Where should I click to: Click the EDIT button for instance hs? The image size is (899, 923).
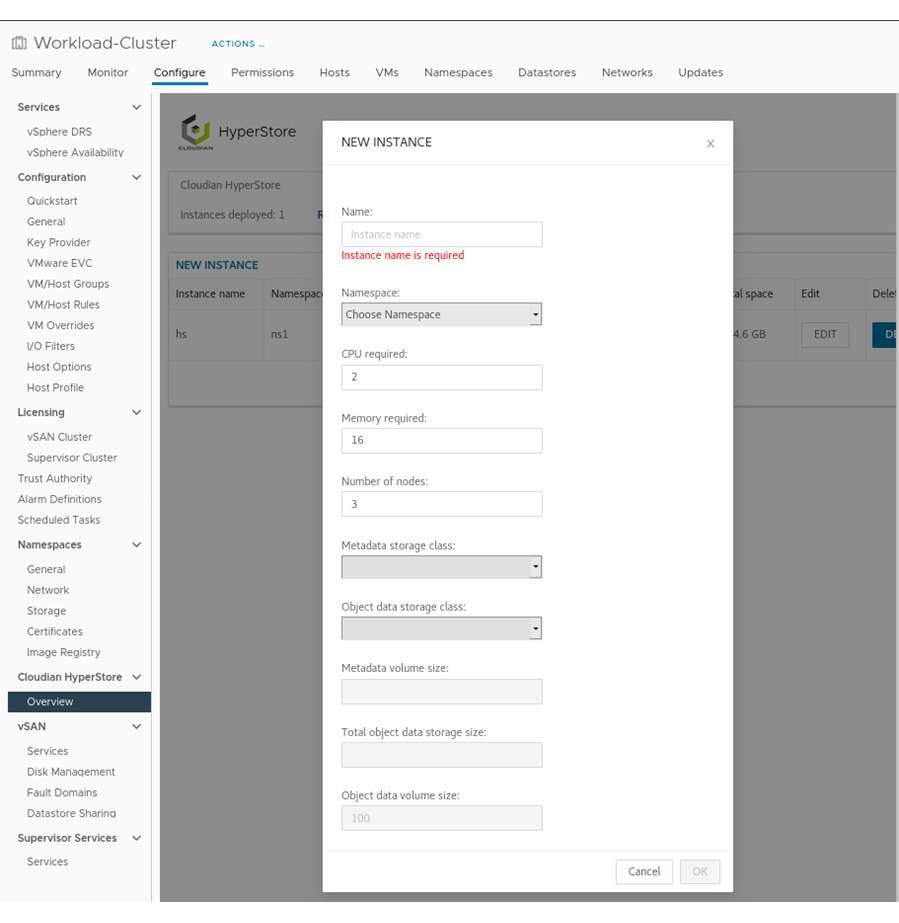pos(825,334)
